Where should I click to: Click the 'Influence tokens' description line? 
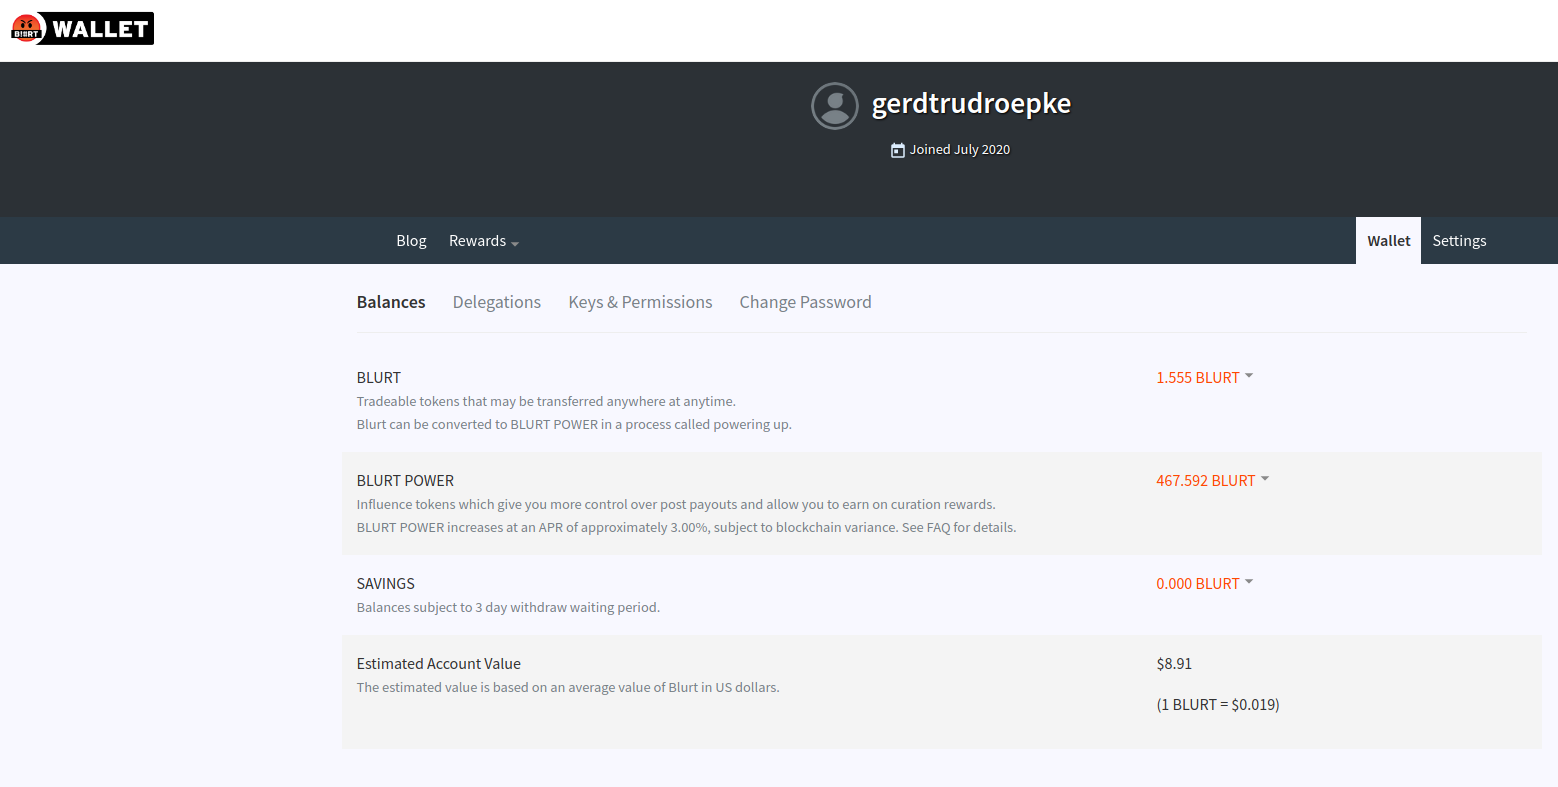(676, 505)
